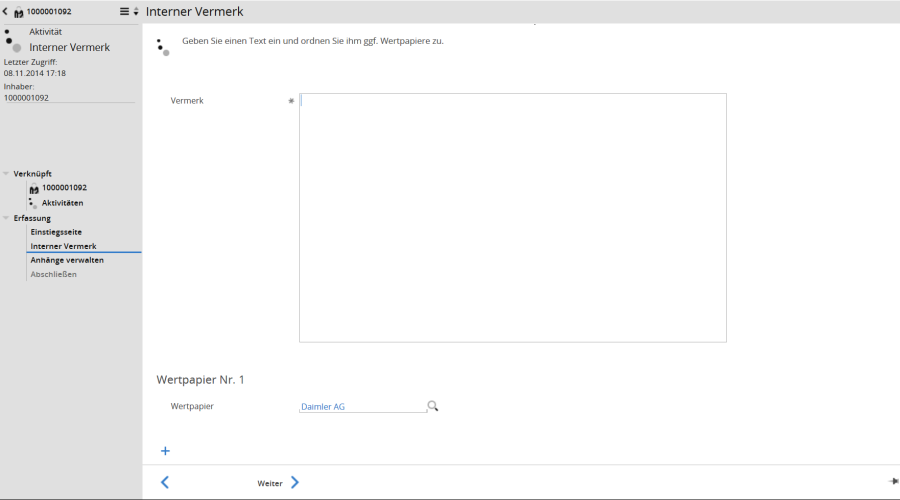This screenshot has height=500, width=900.
Task: Open linked item 1000001092 under Verknüpft
Action: 64,188
